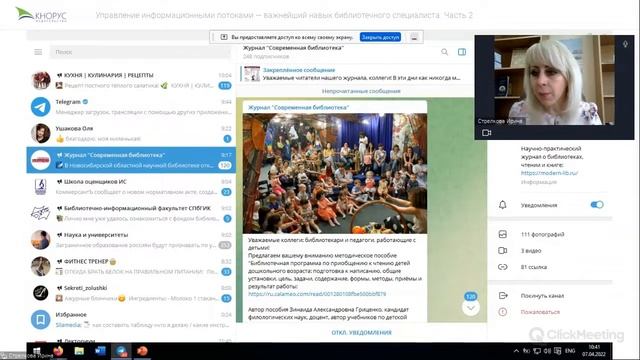Toggle the Уведомления switch
The height and width of the screenshot is (360, 640).
tap(597, 205)
